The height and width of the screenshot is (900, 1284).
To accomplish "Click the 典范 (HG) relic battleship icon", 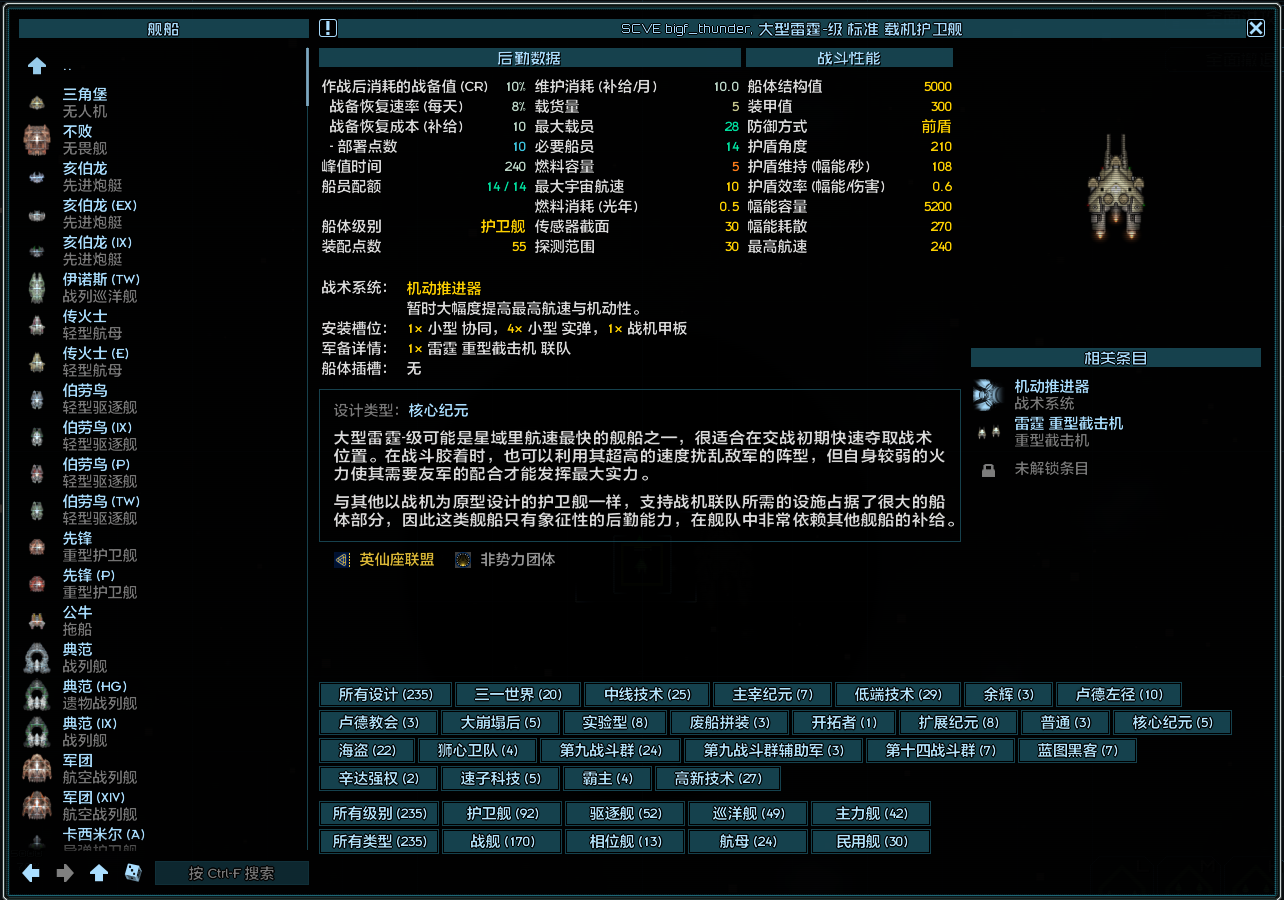I will coord(37,695).
